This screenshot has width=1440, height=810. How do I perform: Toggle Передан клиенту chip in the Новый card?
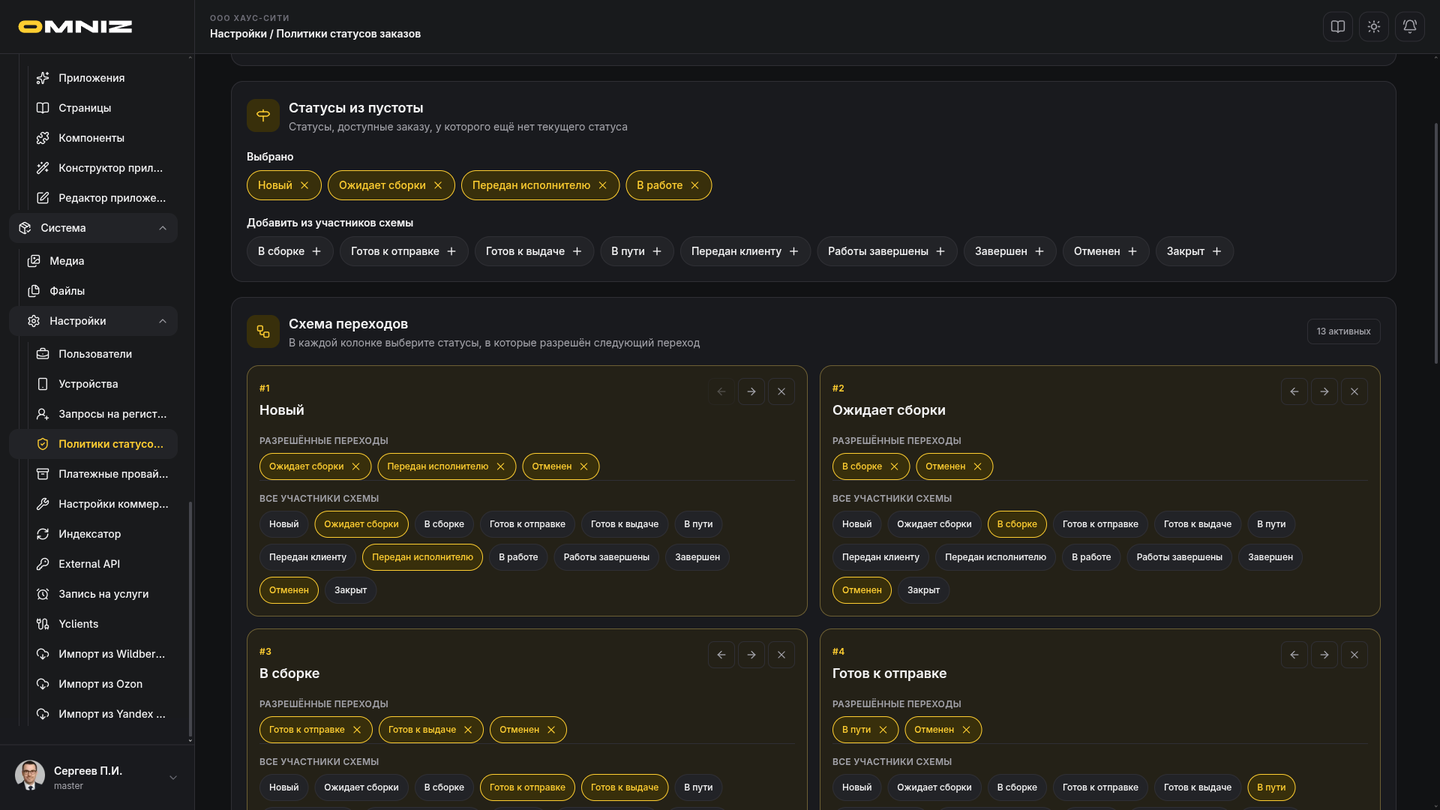[x=308, y=557]
